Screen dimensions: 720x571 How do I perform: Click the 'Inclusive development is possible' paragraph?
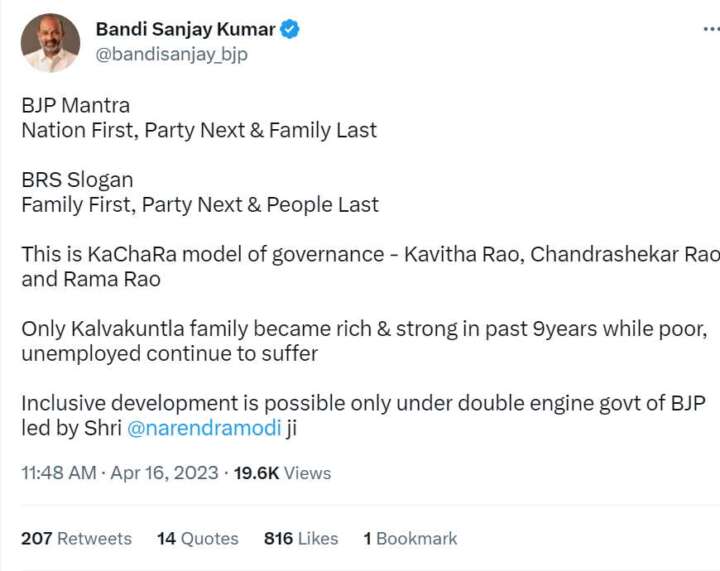pyautogui.click(x=360, y=404)
